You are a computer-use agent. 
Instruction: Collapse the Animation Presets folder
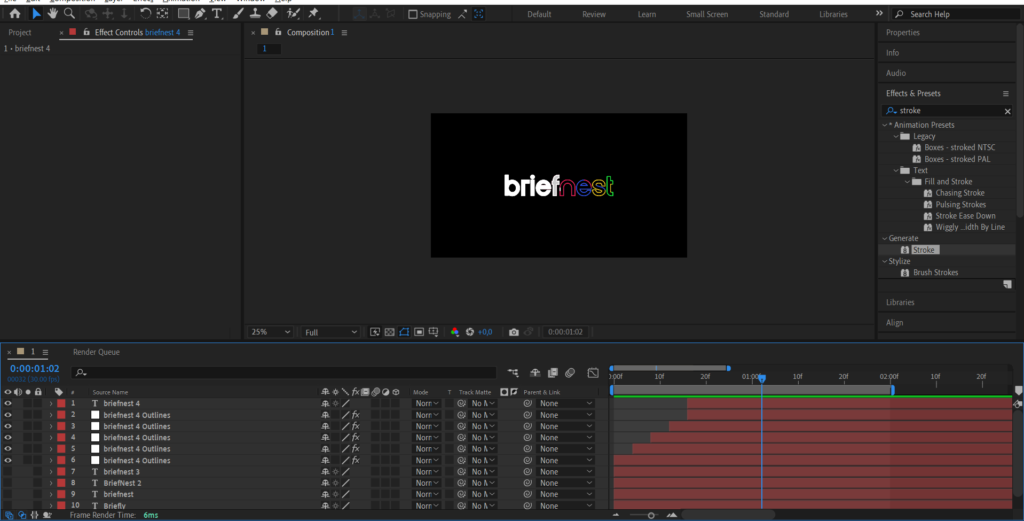[886, 125]
